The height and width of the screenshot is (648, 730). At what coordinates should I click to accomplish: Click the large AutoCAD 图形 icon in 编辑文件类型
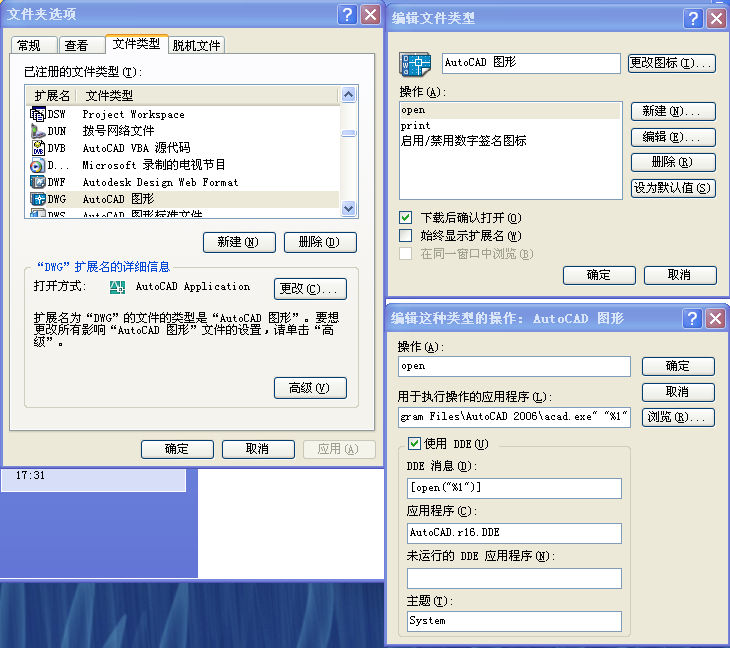pos(414,64)
